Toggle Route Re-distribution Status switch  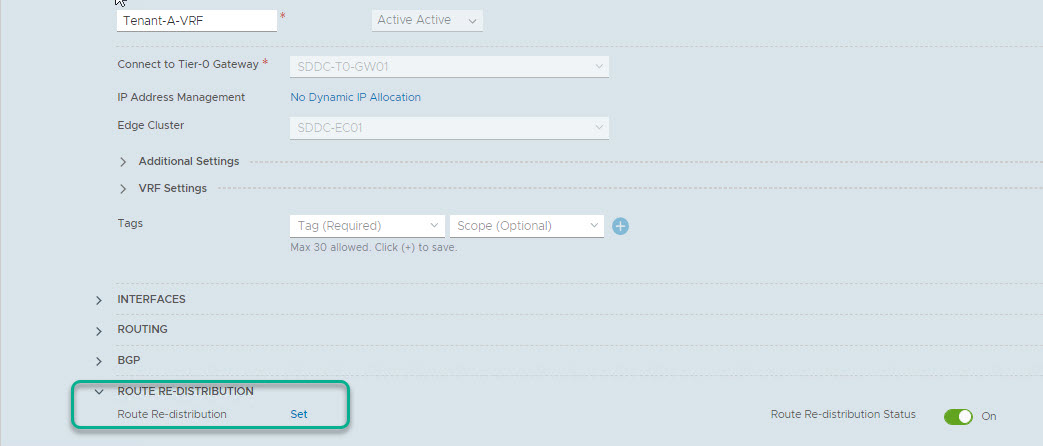958,416
